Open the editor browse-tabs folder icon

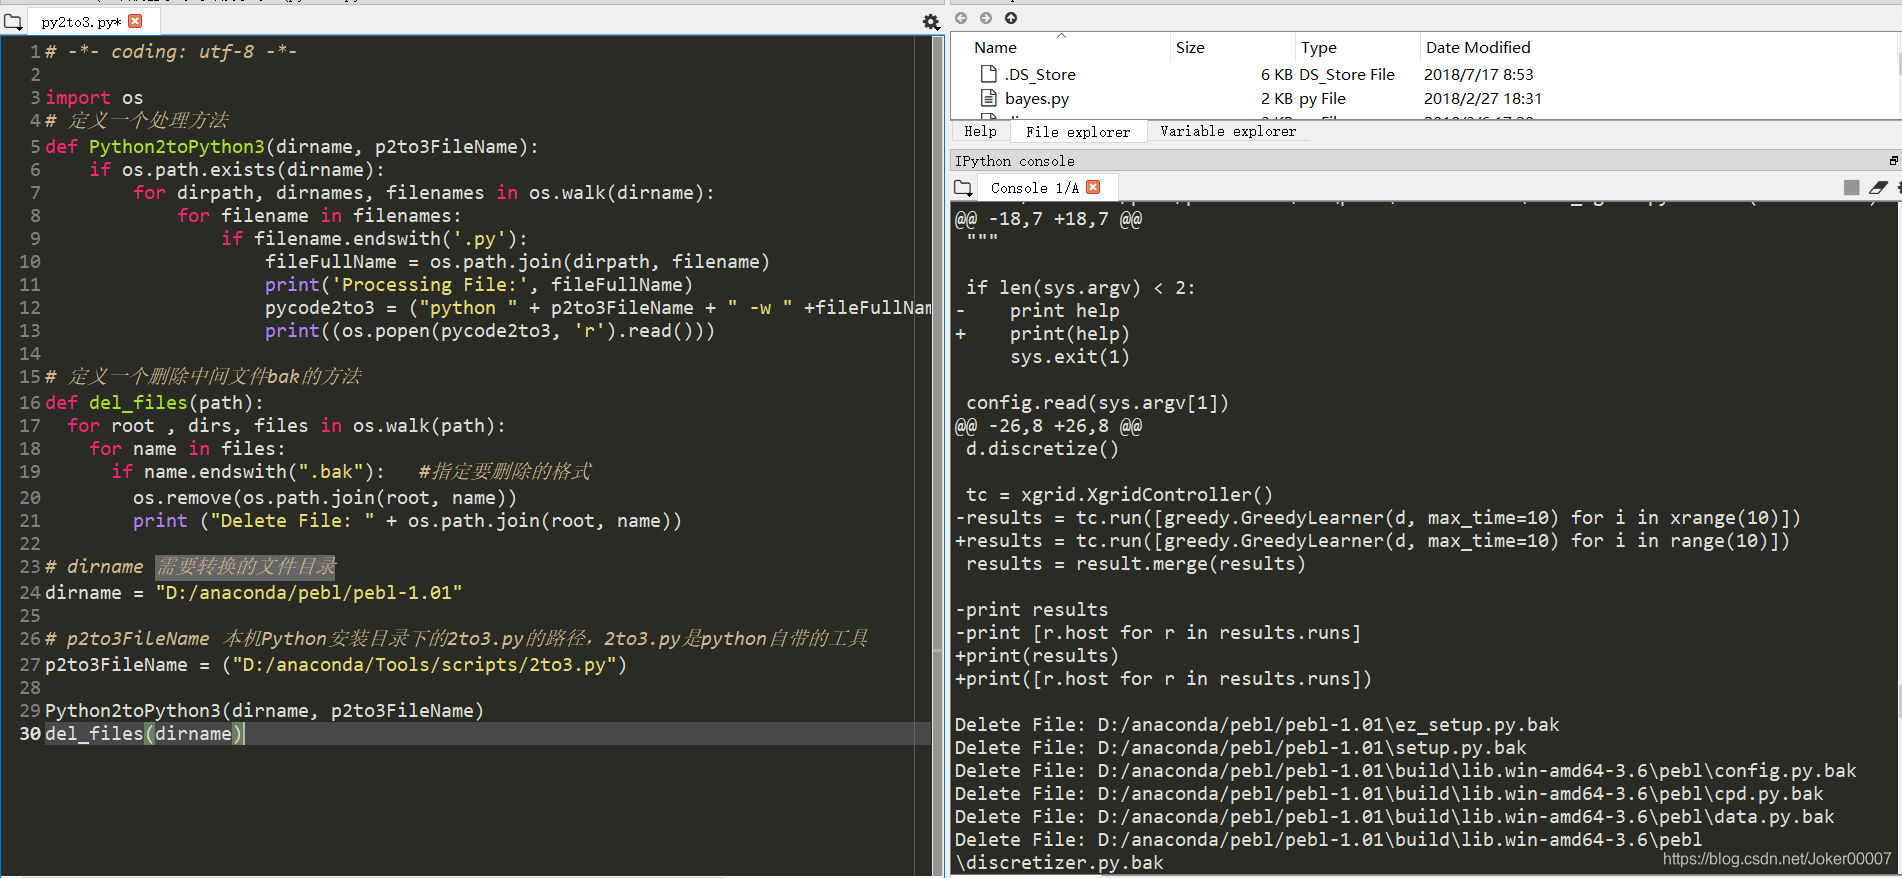pos(13,21)
